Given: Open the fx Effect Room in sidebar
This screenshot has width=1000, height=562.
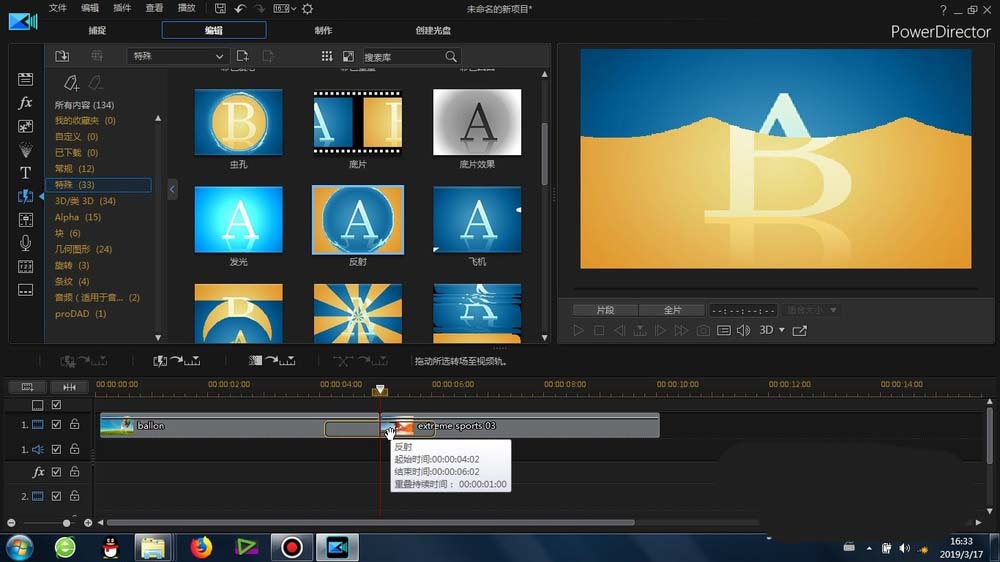Looking at the screenshot, I should click(25, 103).
